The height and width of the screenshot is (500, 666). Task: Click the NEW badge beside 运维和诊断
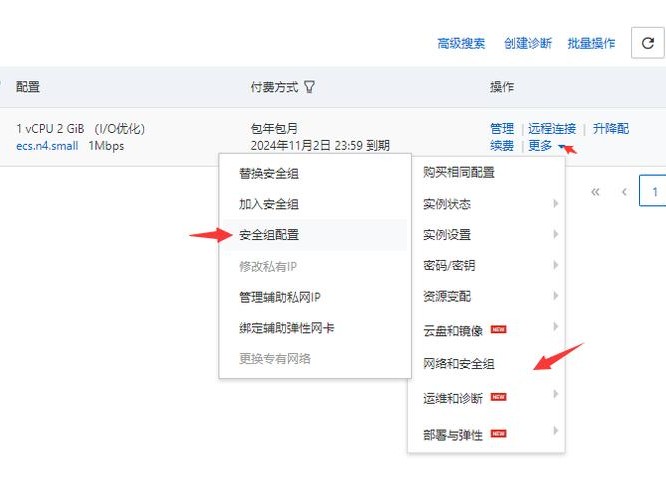(498, 397)
